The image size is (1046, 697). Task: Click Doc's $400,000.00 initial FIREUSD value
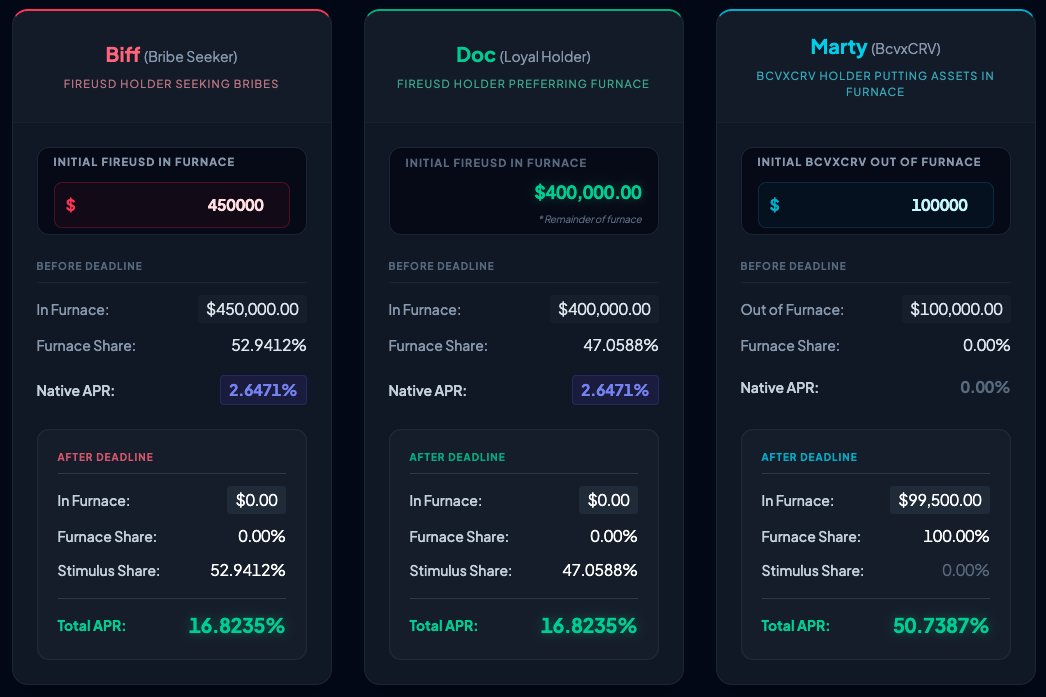[588, 193]
